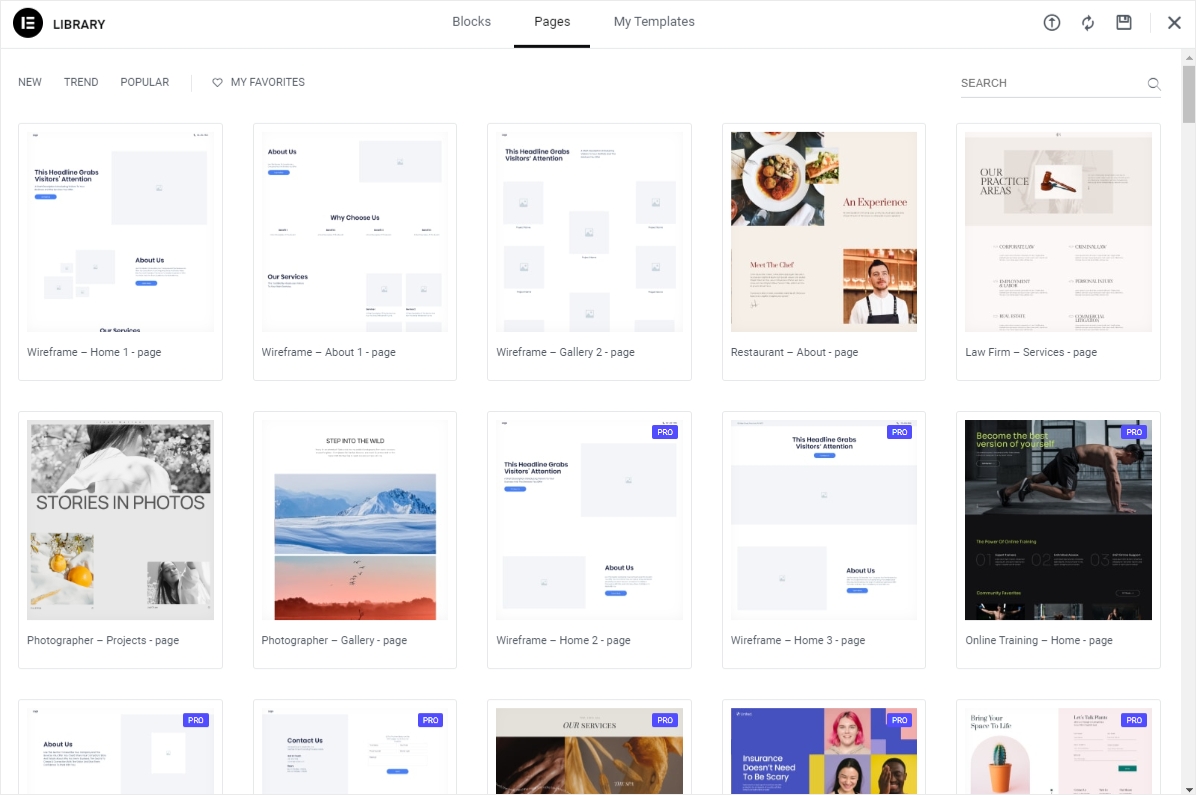
Task: Open Wireframe – Home 1 template thumbnail
Action: click(121, 231)
